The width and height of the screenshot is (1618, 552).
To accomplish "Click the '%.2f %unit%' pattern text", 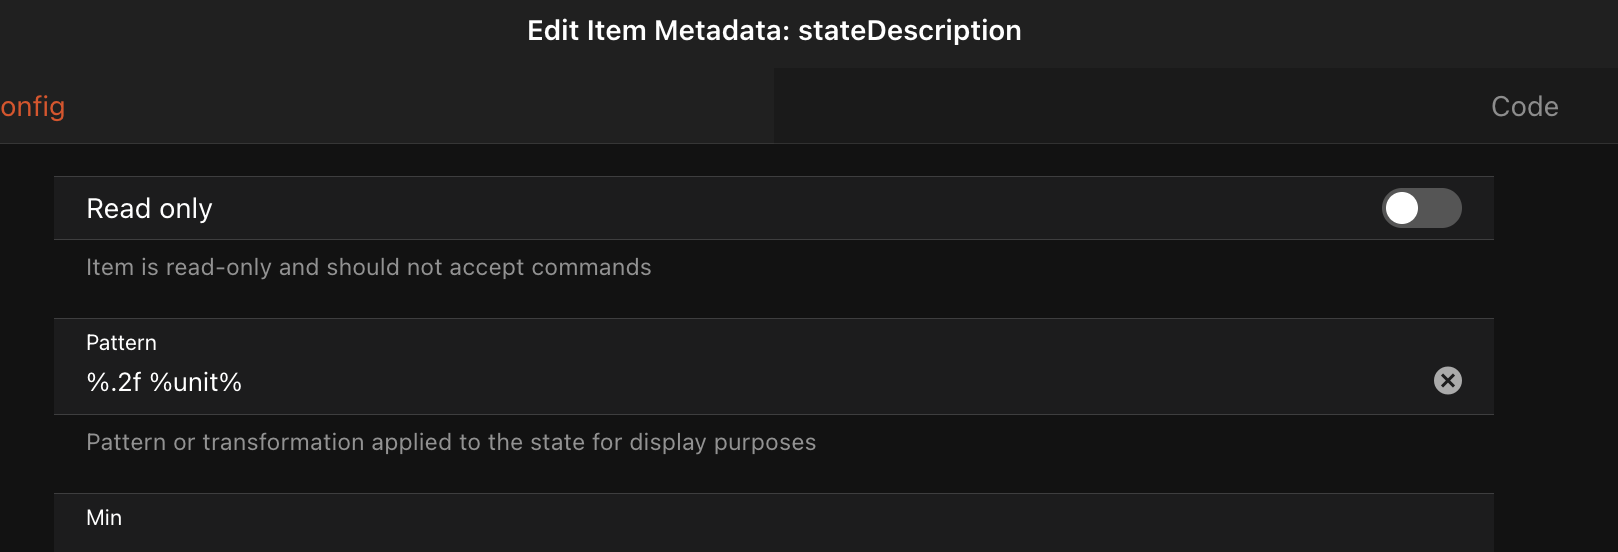I will pyautogui.click(x=164, y=382).
